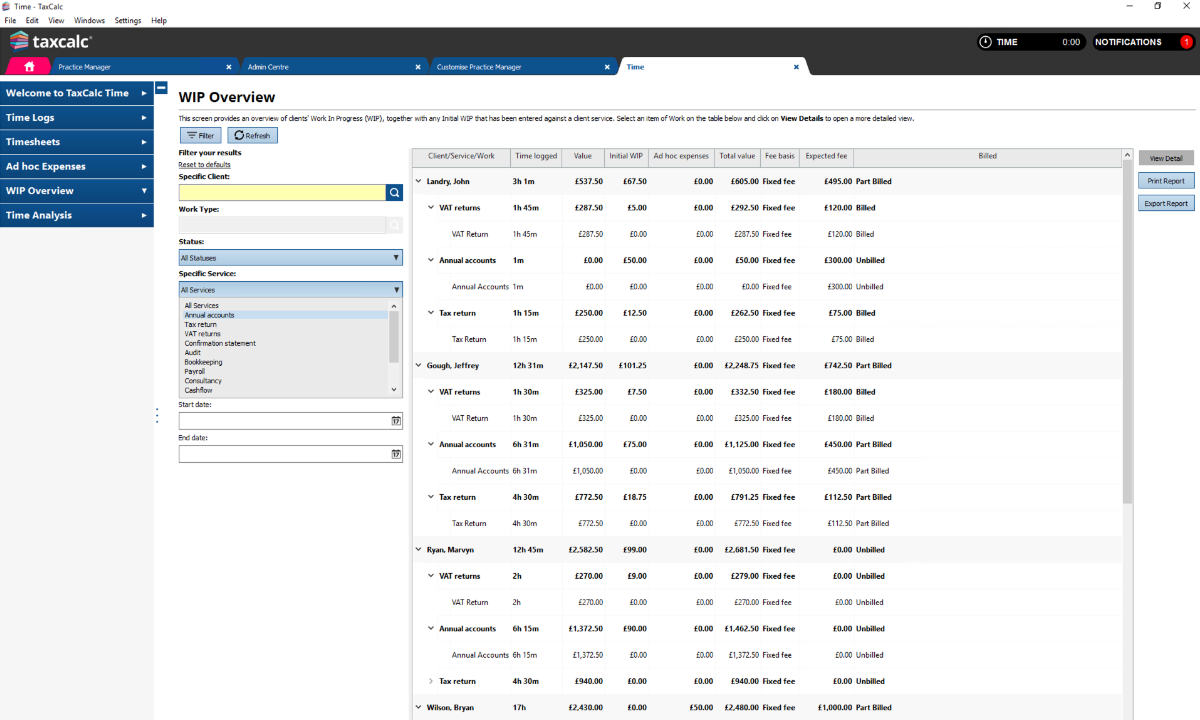Click Reset to defaults link
Viewport: 1200px width, 720px height.
point(204,164)
